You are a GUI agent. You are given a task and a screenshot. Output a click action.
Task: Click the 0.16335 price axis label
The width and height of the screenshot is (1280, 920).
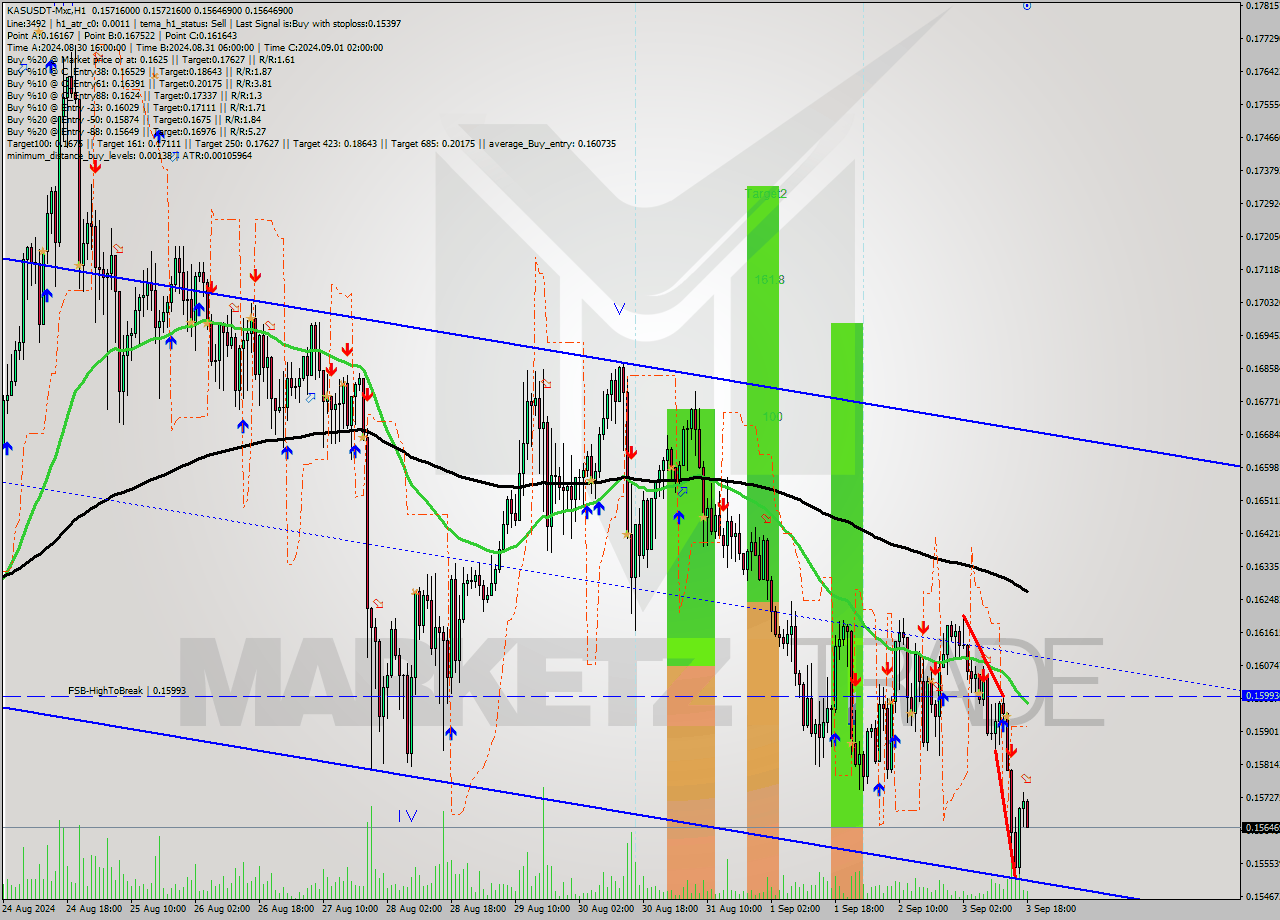click(x=1262, y=566)
